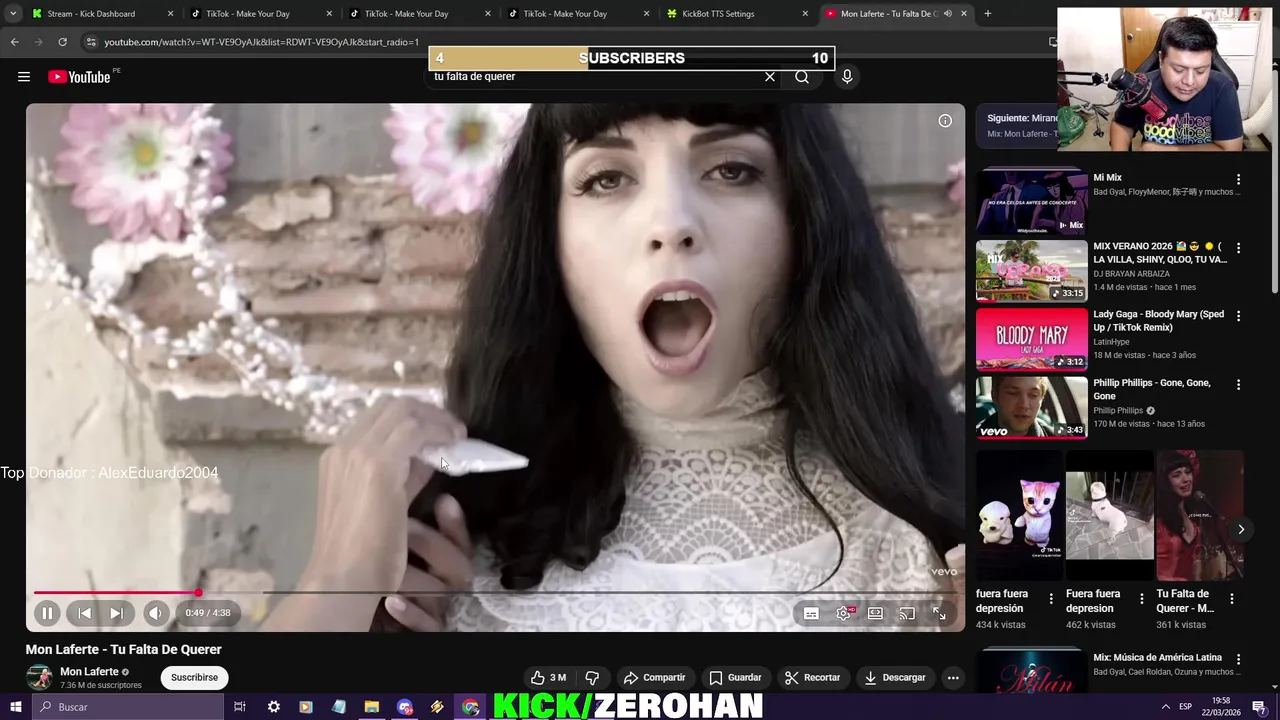The image size is (1280, 720).
Task: Go back in browser history
Action: coord(14,42)
